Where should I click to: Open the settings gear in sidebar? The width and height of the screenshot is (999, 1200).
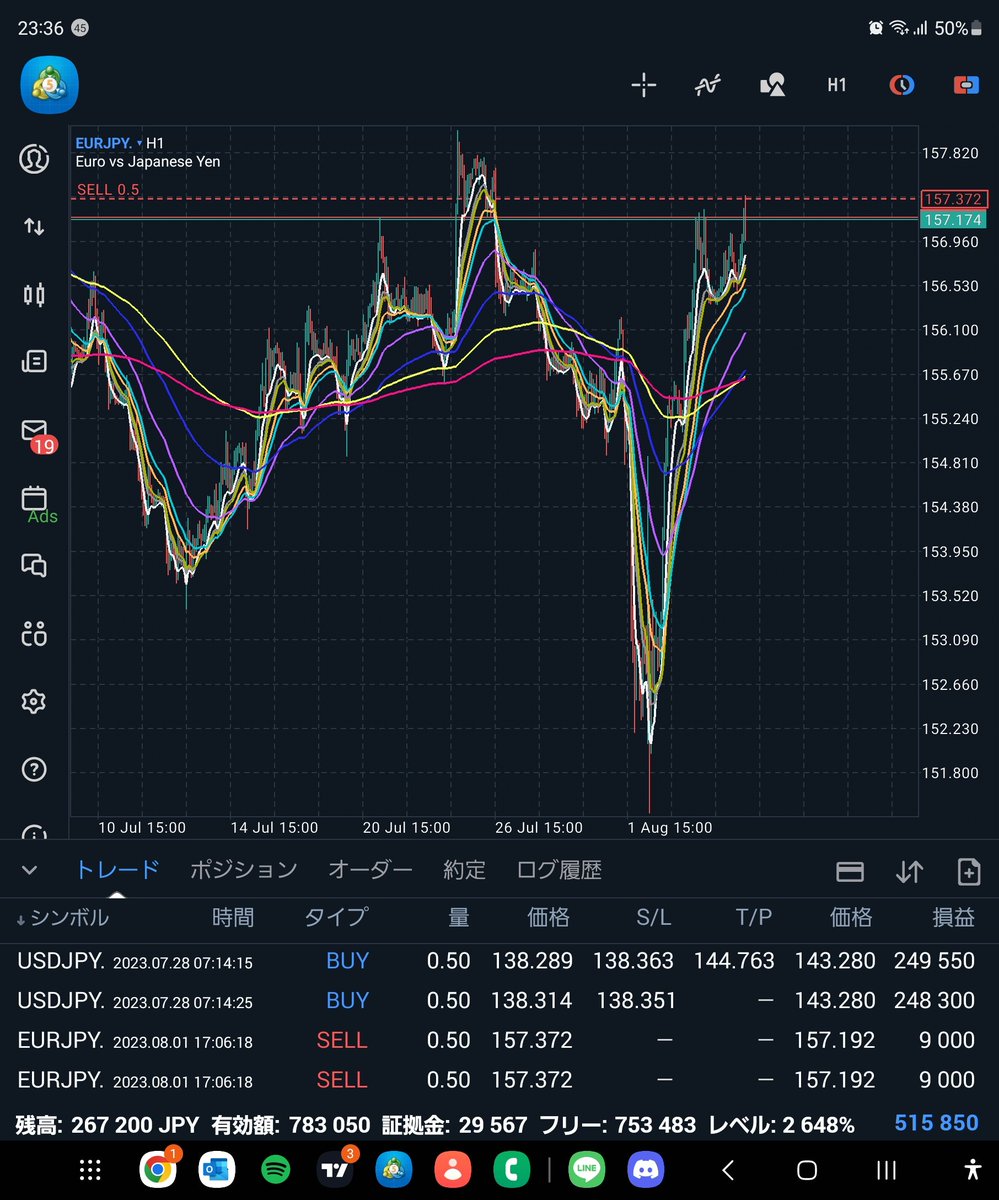point(34,701)
